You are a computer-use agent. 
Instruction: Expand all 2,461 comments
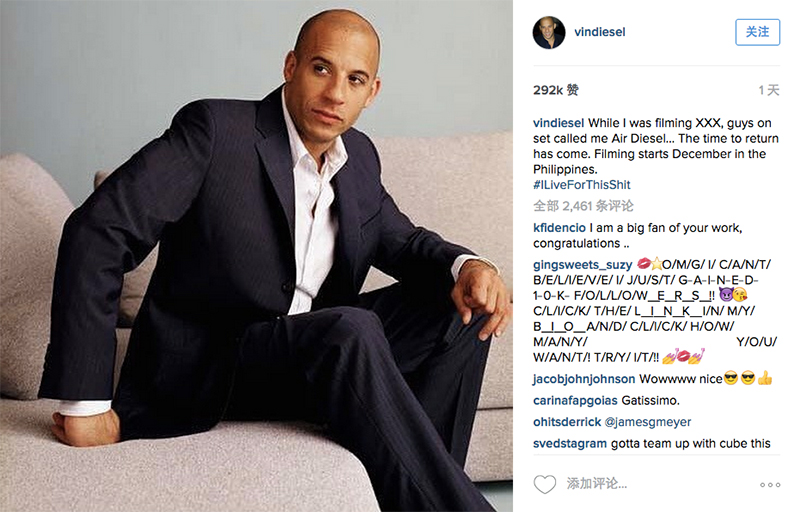coord(583,206)
